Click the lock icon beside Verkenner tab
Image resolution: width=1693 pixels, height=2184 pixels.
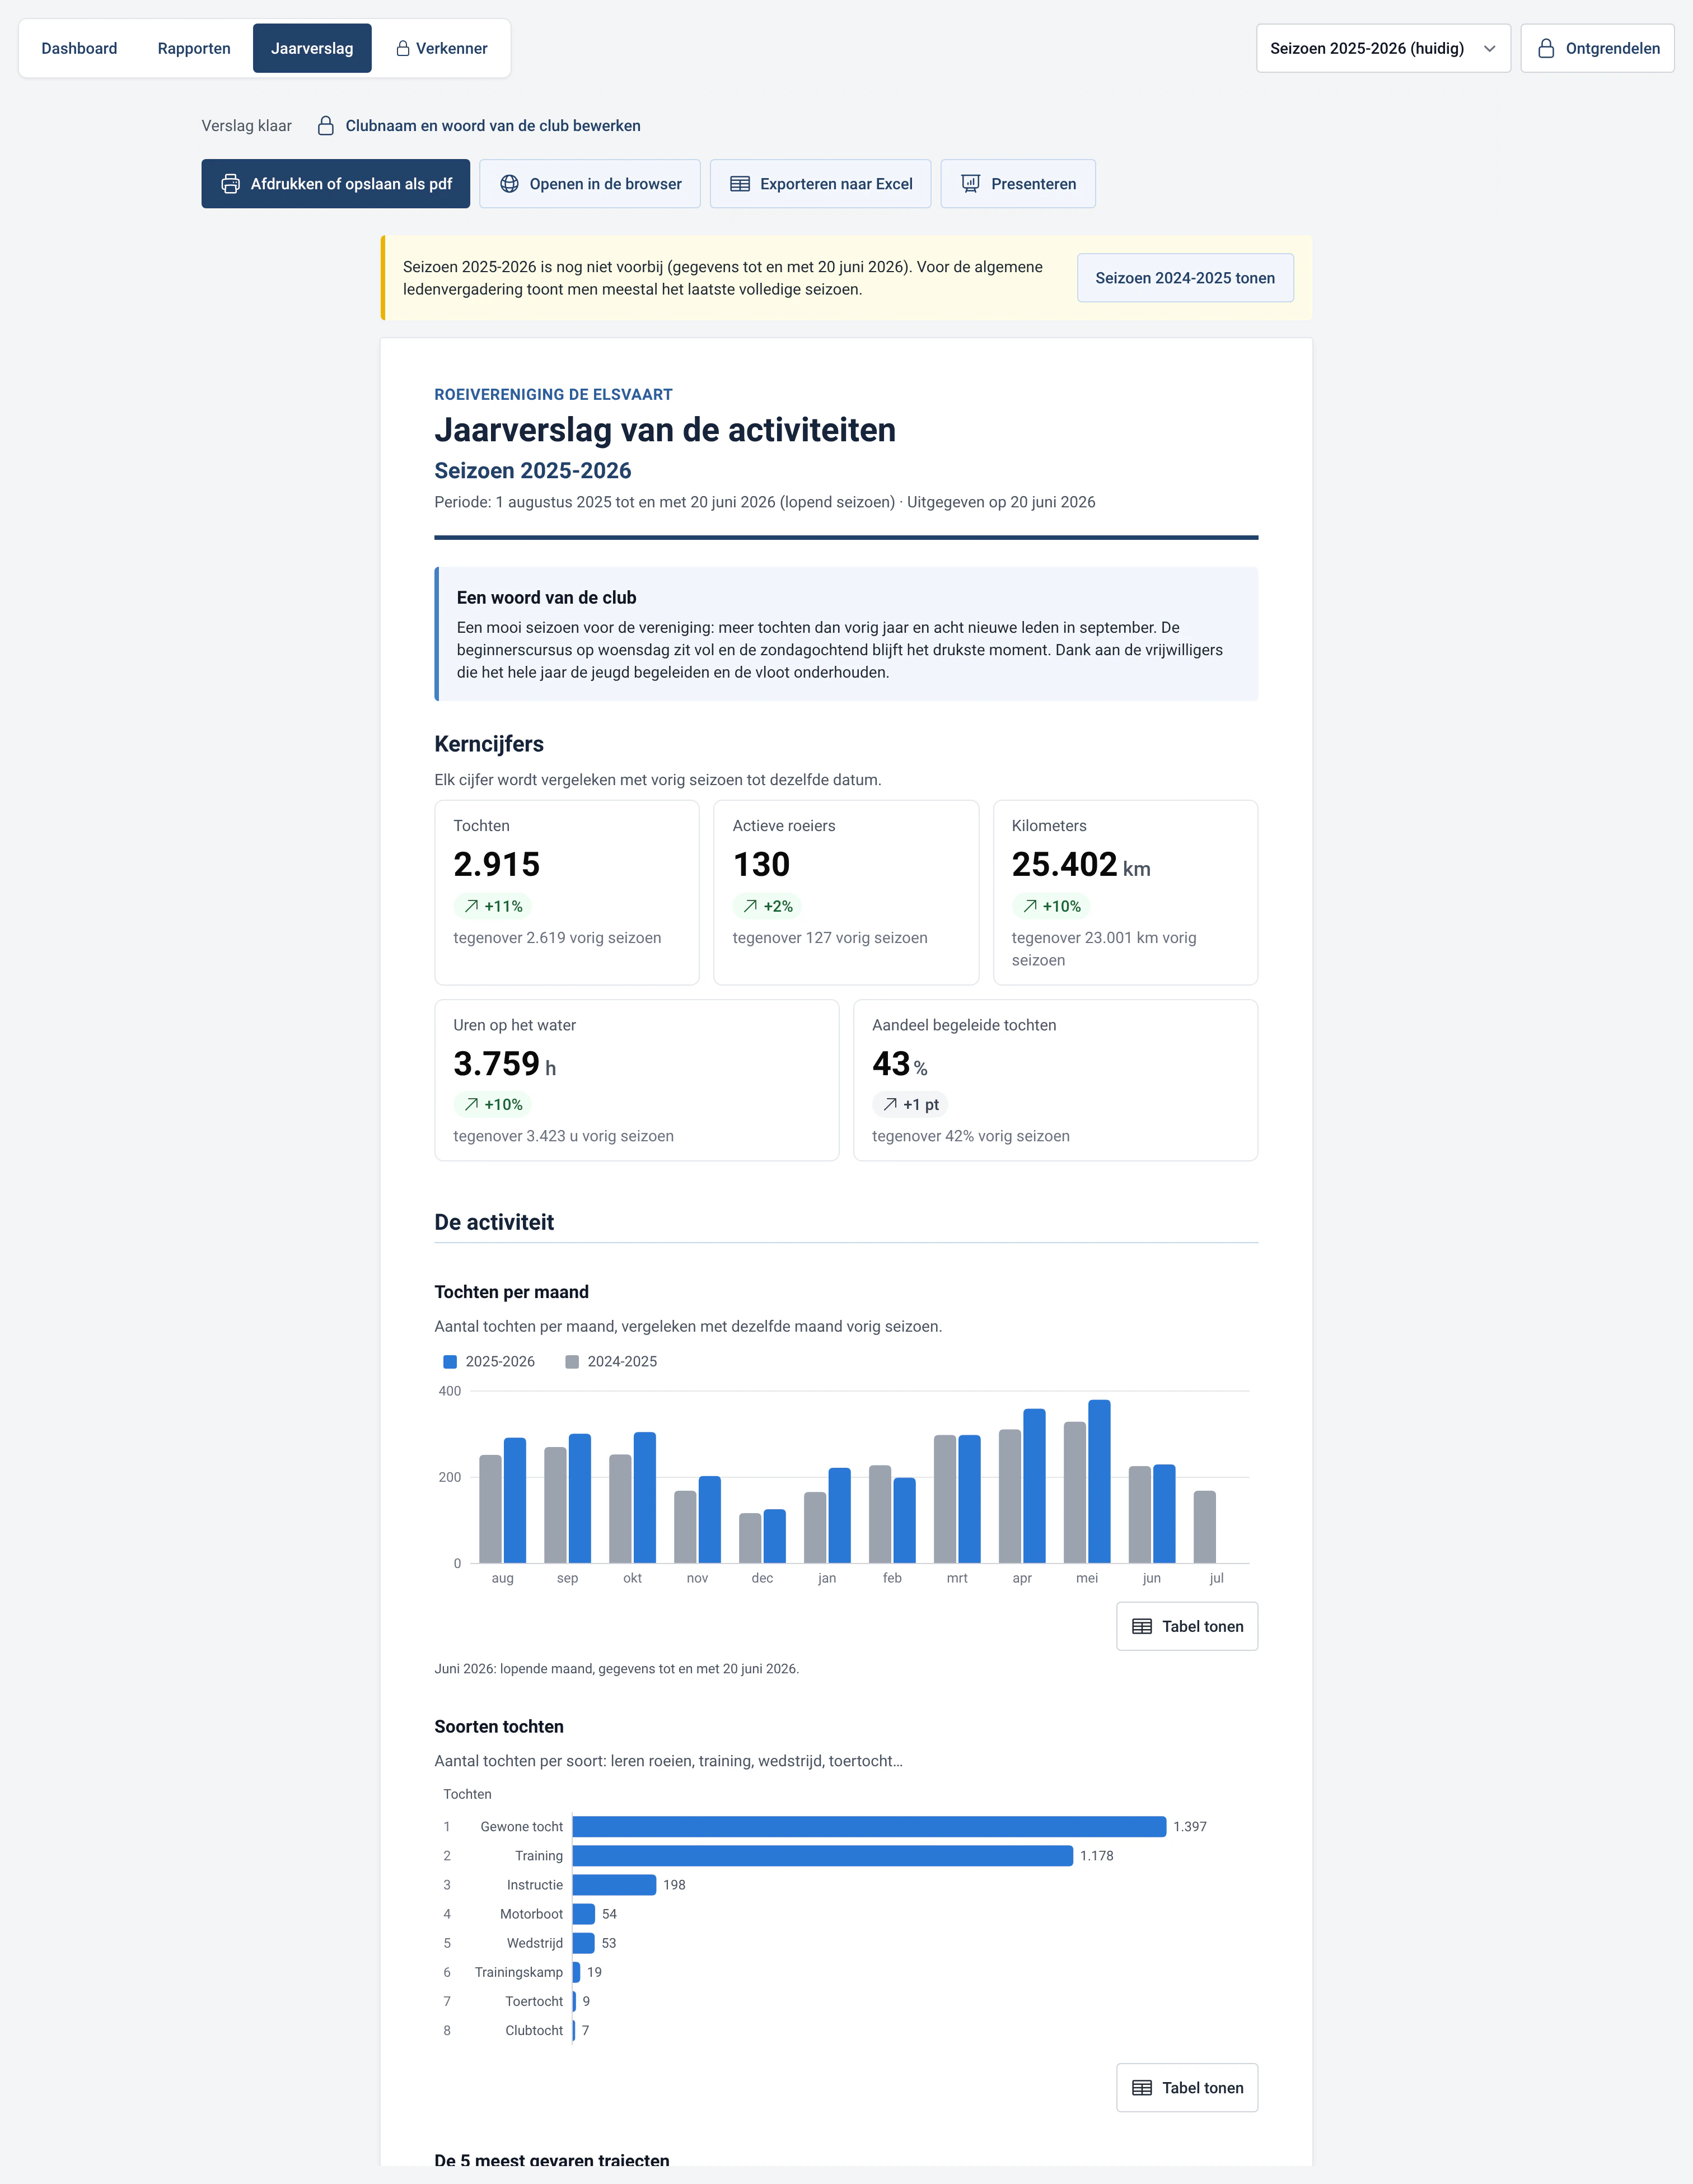point(403,48)
